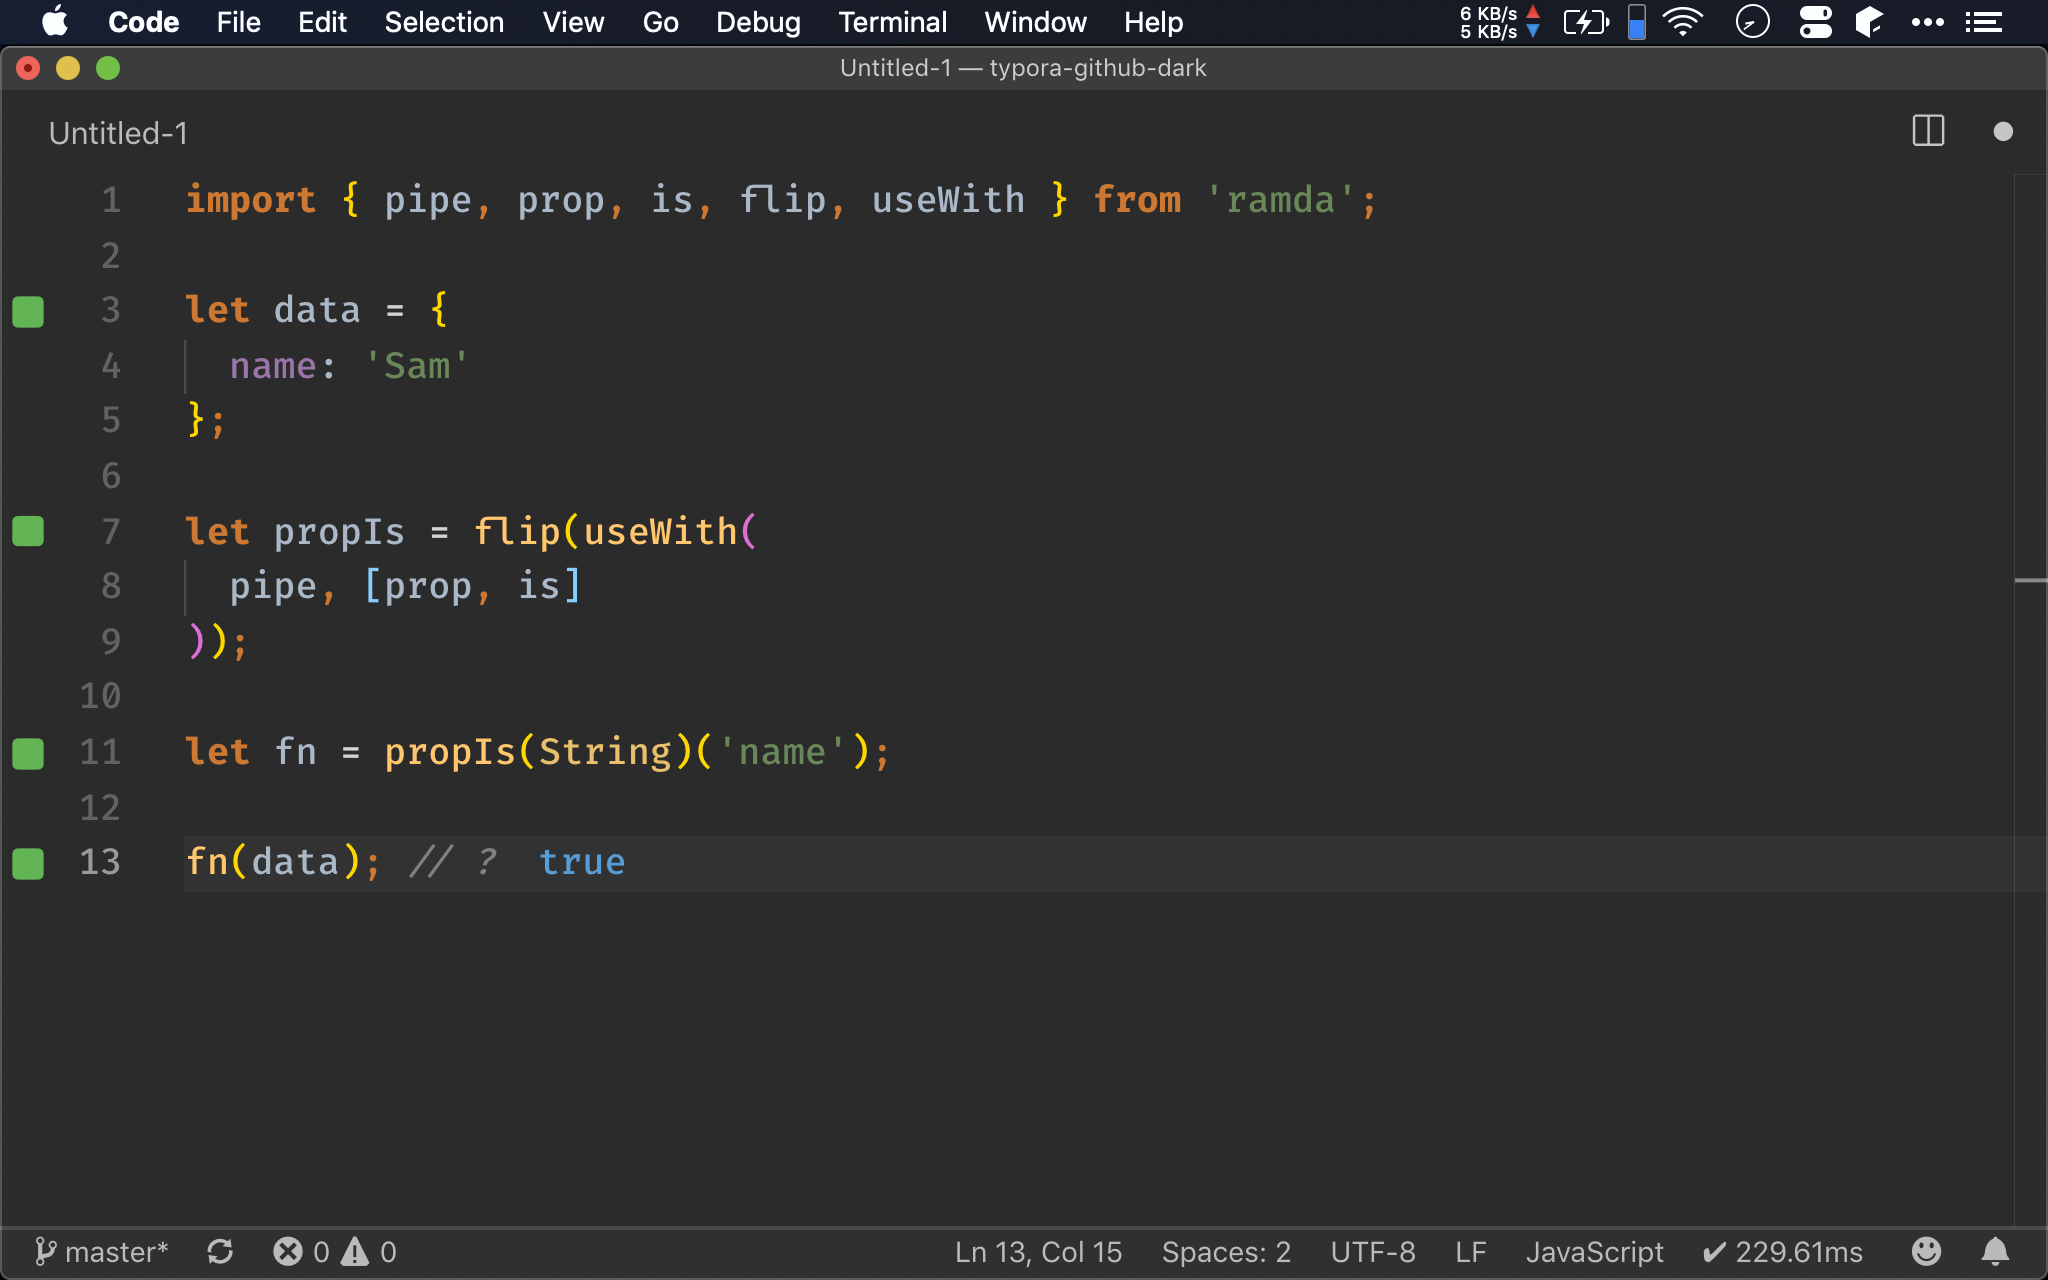Click the toggle switches menu bar icon
The image size is (2048, 1280).
click(x=1815, y=22)
